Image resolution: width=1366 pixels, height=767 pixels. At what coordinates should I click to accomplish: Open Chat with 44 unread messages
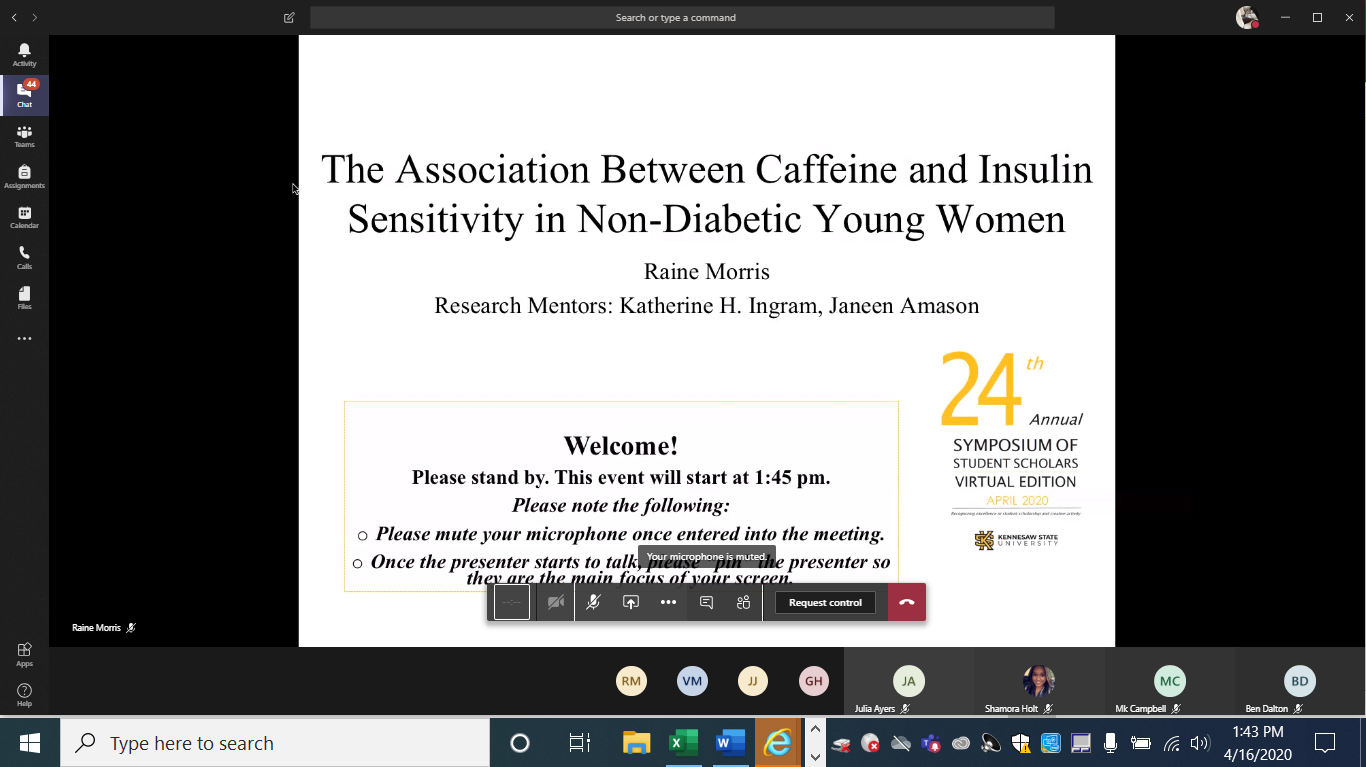click(x=24, y=95)
